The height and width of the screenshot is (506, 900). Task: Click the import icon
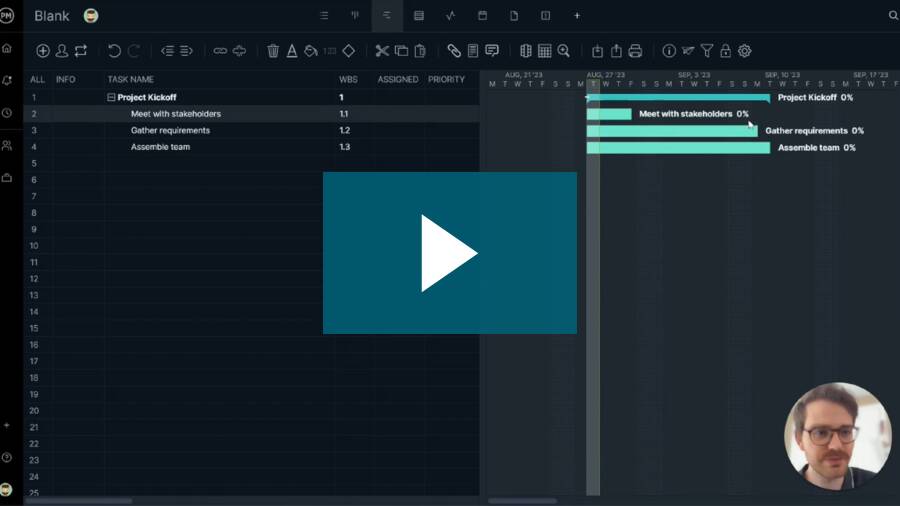(598, 51)
